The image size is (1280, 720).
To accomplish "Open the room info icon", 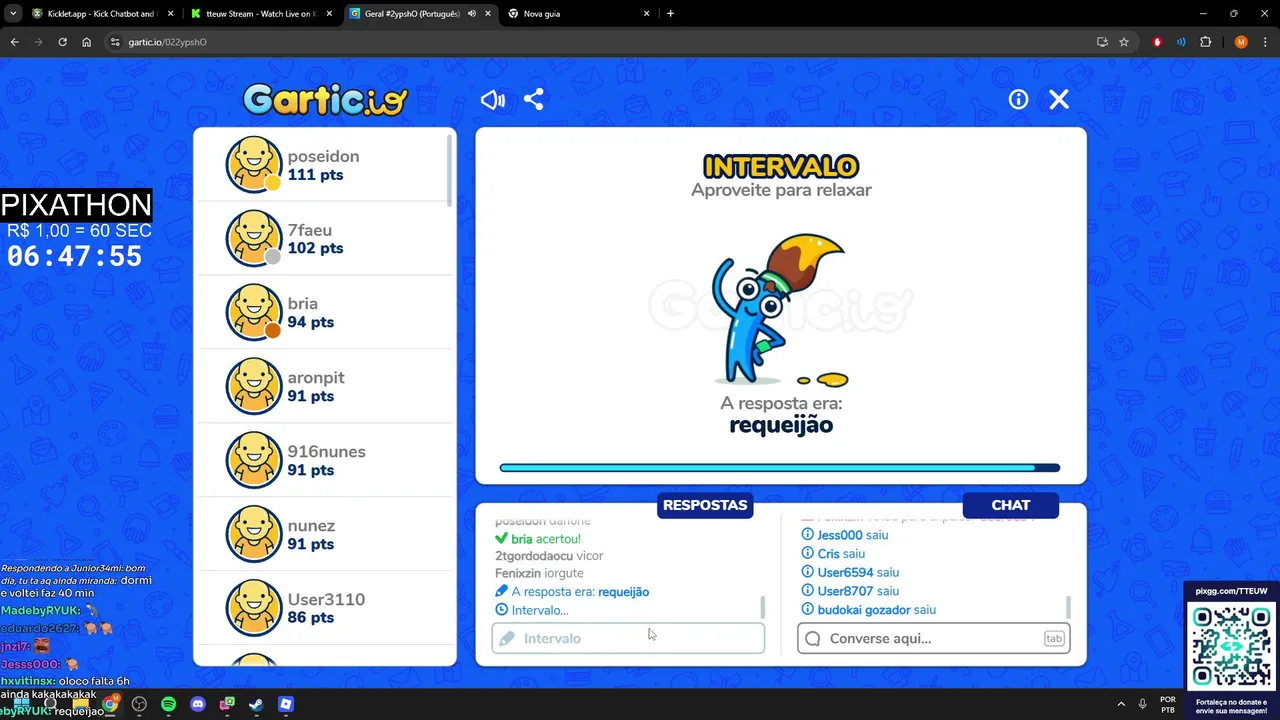I will 1018,99.
